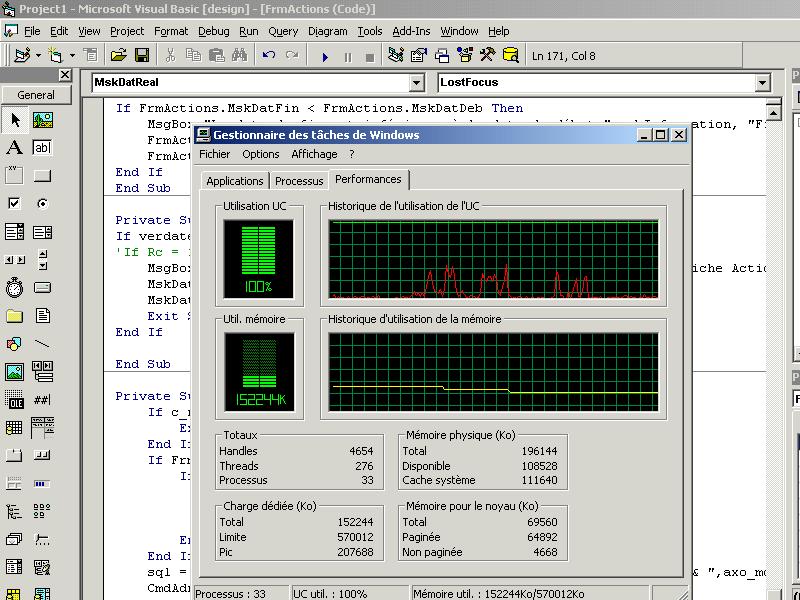Open the Add-Ins menu
The height and width of the screenshot is (600, 800).
(411, 31)
